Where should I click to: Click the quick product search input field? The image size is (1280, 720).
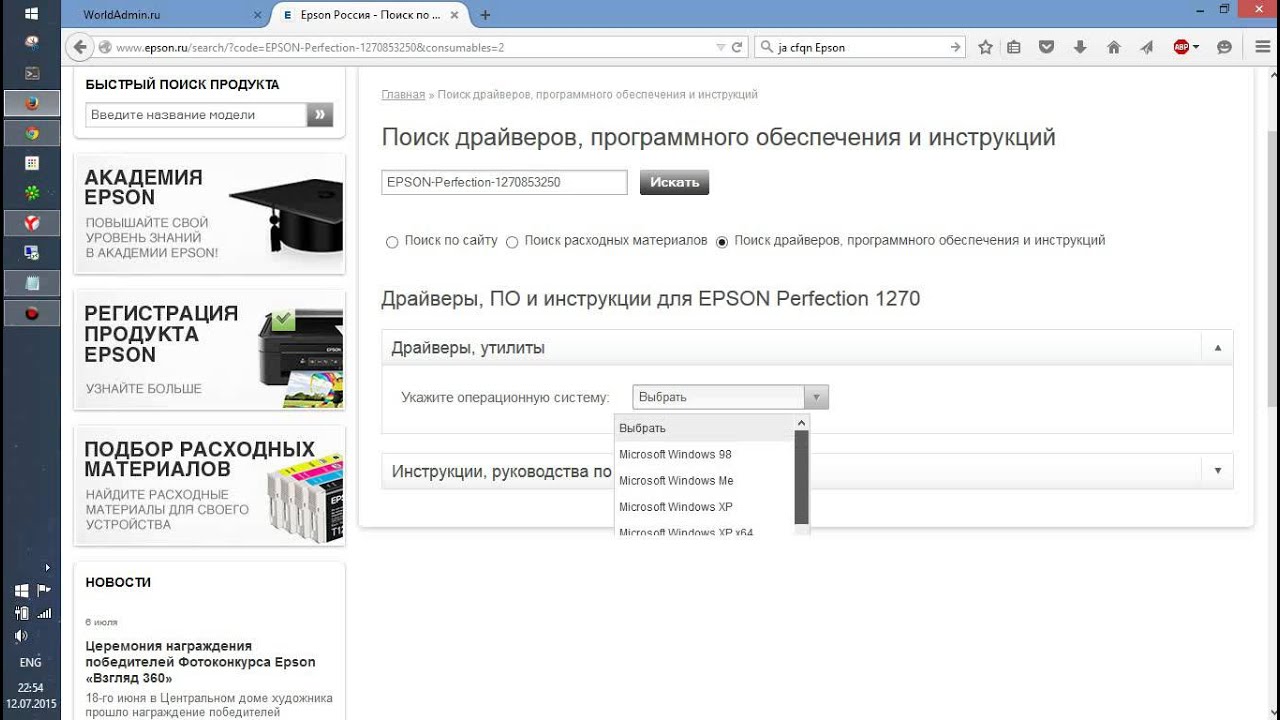[196, 115]
